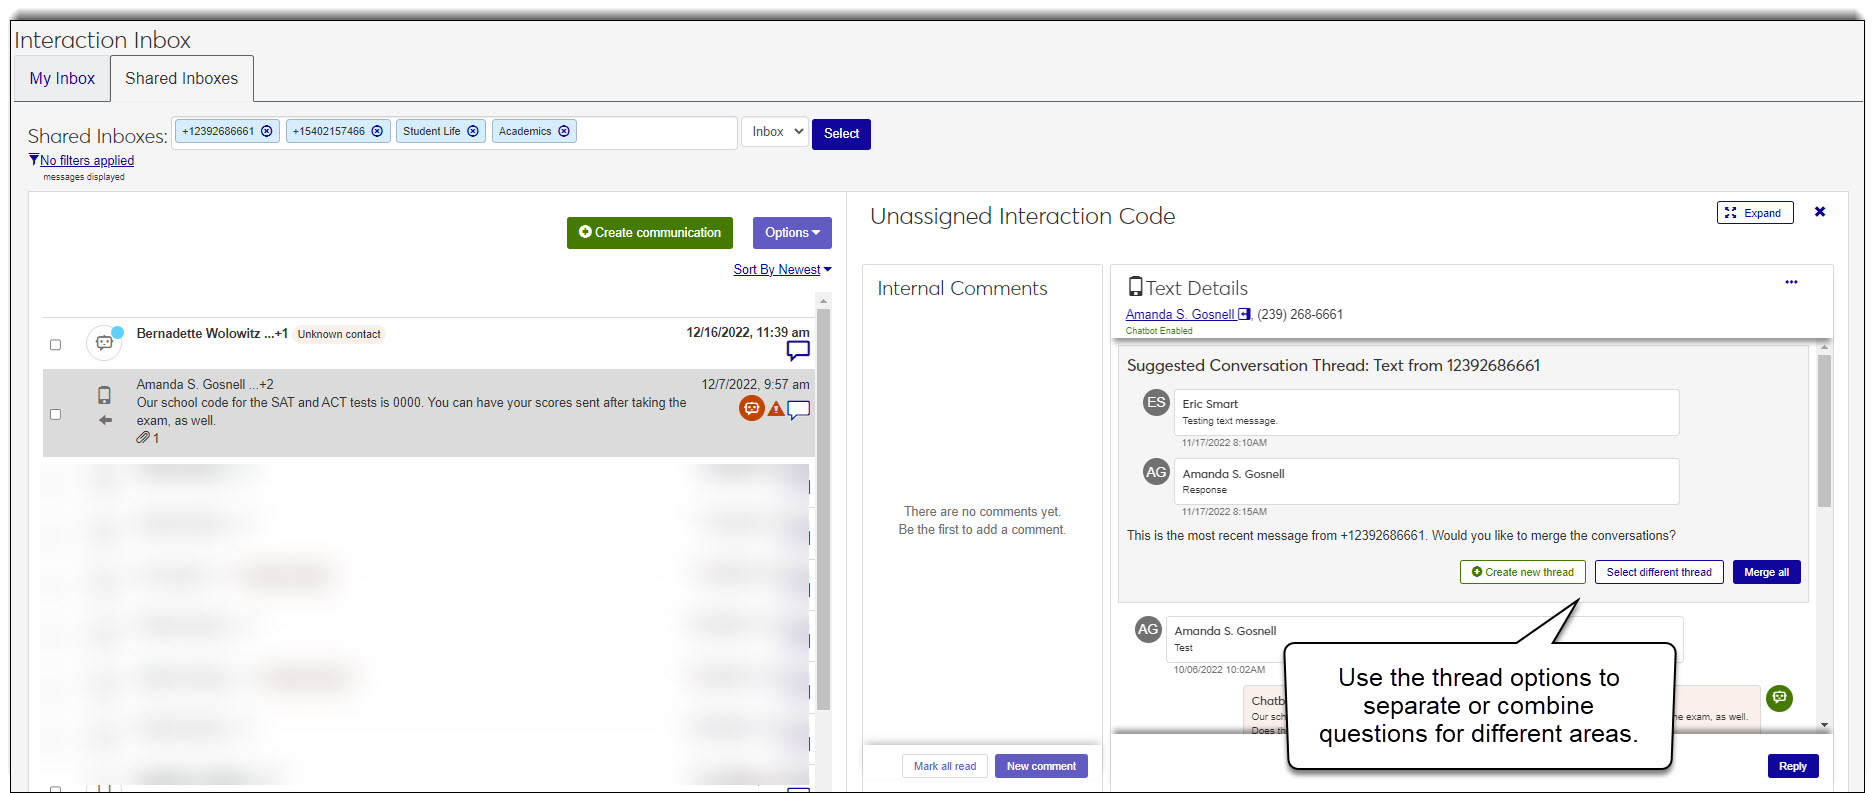The height and width of the screenshot is (793, 1875).
Task: Click the Merge all button
Action: point(1766,572)
